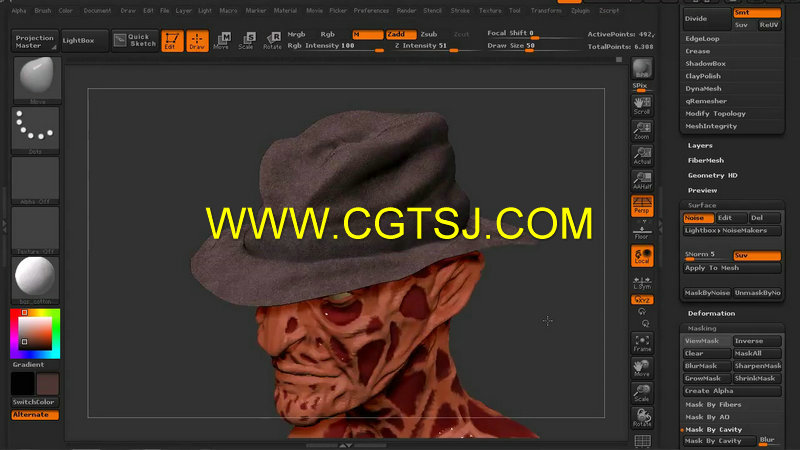Image resolution: width=800 pixels, height=450 pixels.
Task: Open the Brush menu
Action: tap(43, 10)
